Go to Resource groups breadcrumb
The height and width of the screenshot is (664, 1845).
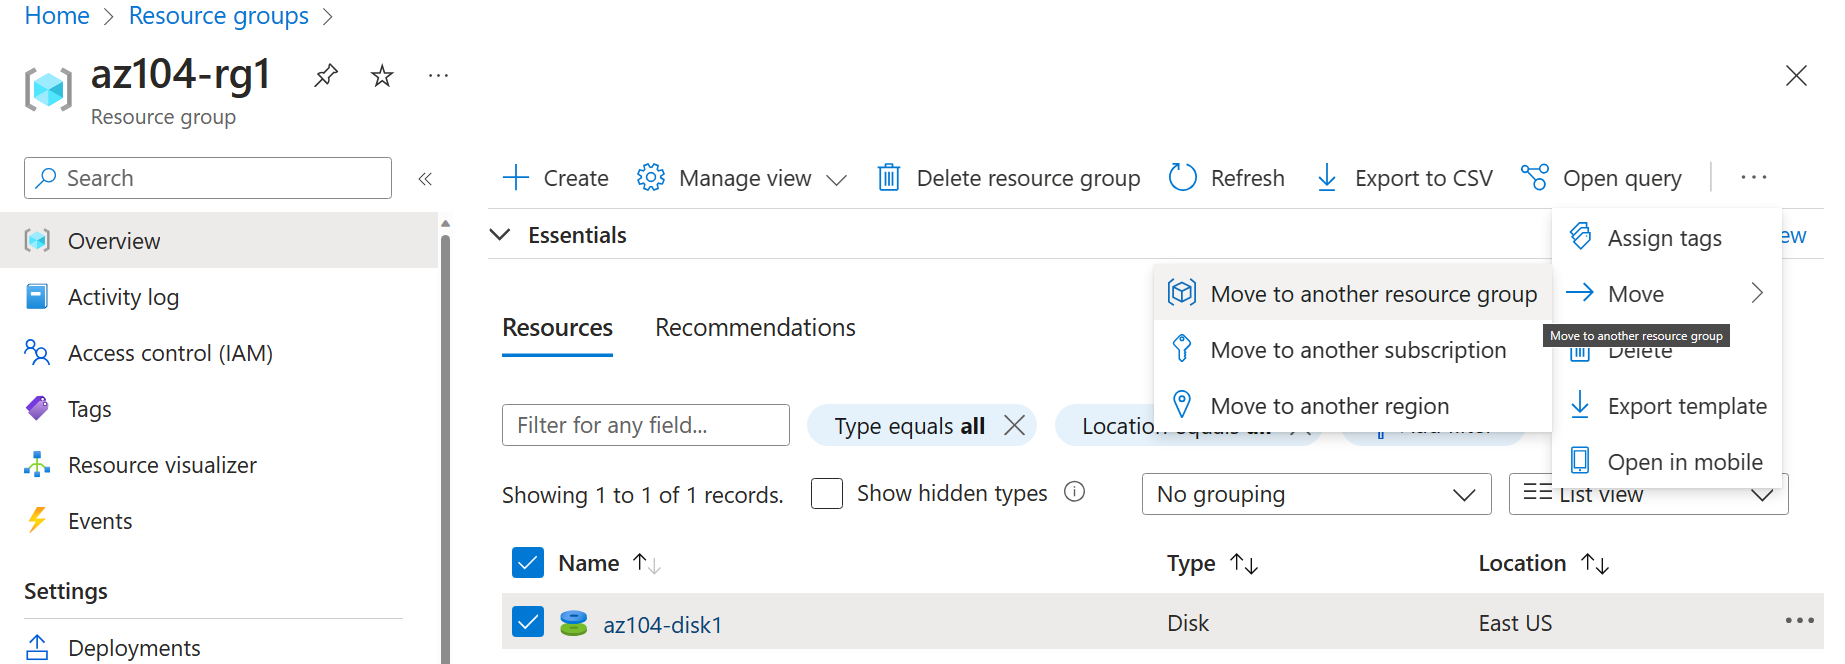point(218,16)
